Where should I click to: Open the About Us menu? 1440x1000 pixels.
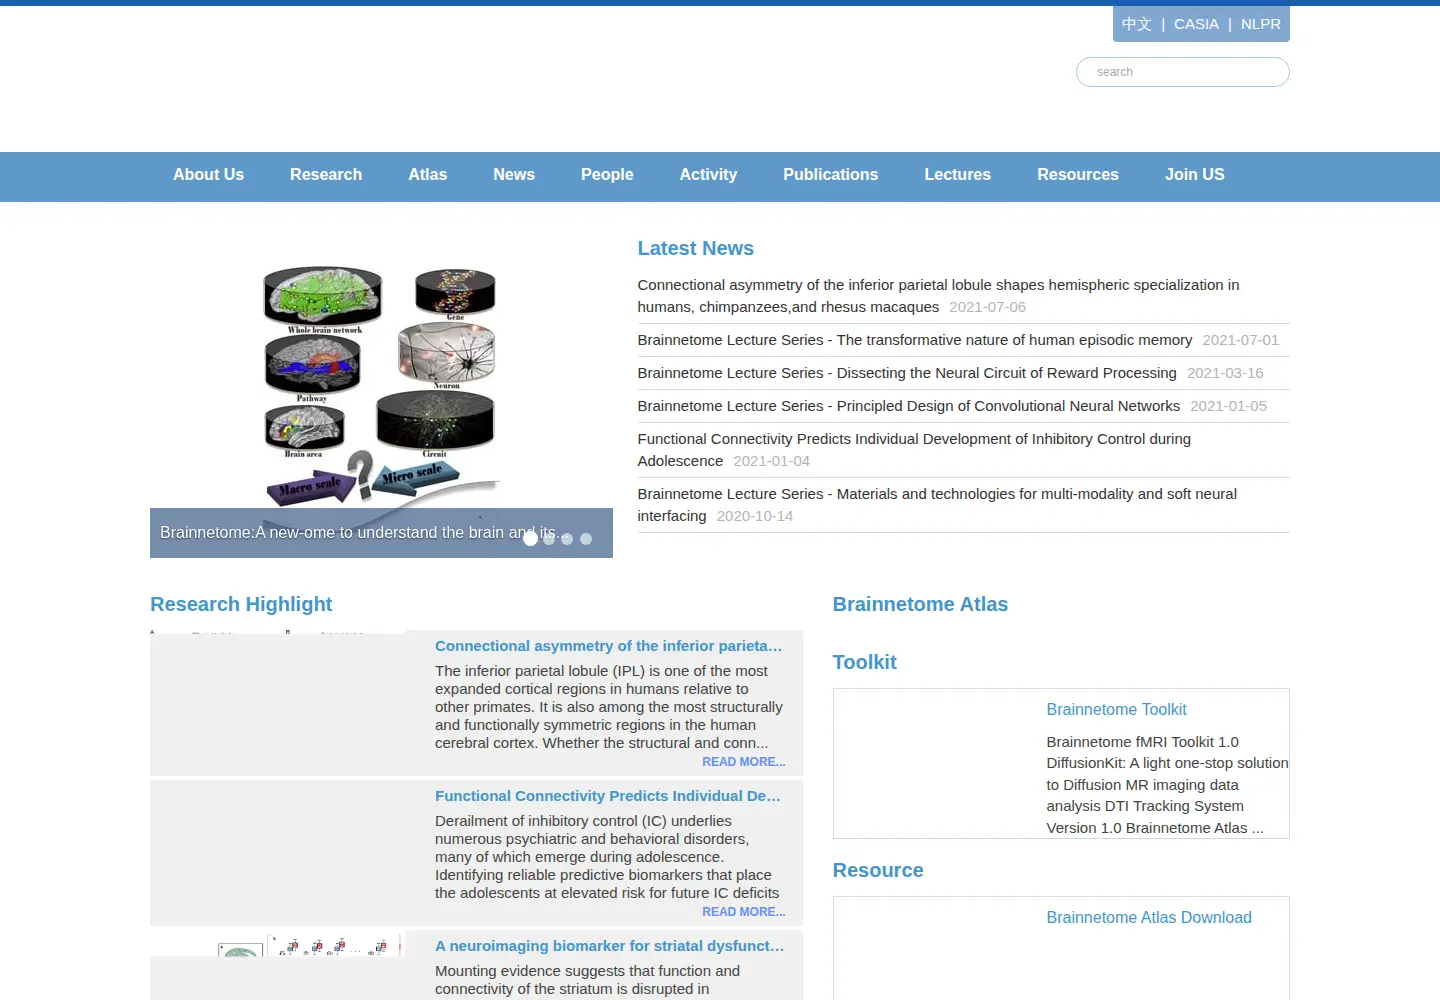tap(208, 174)
